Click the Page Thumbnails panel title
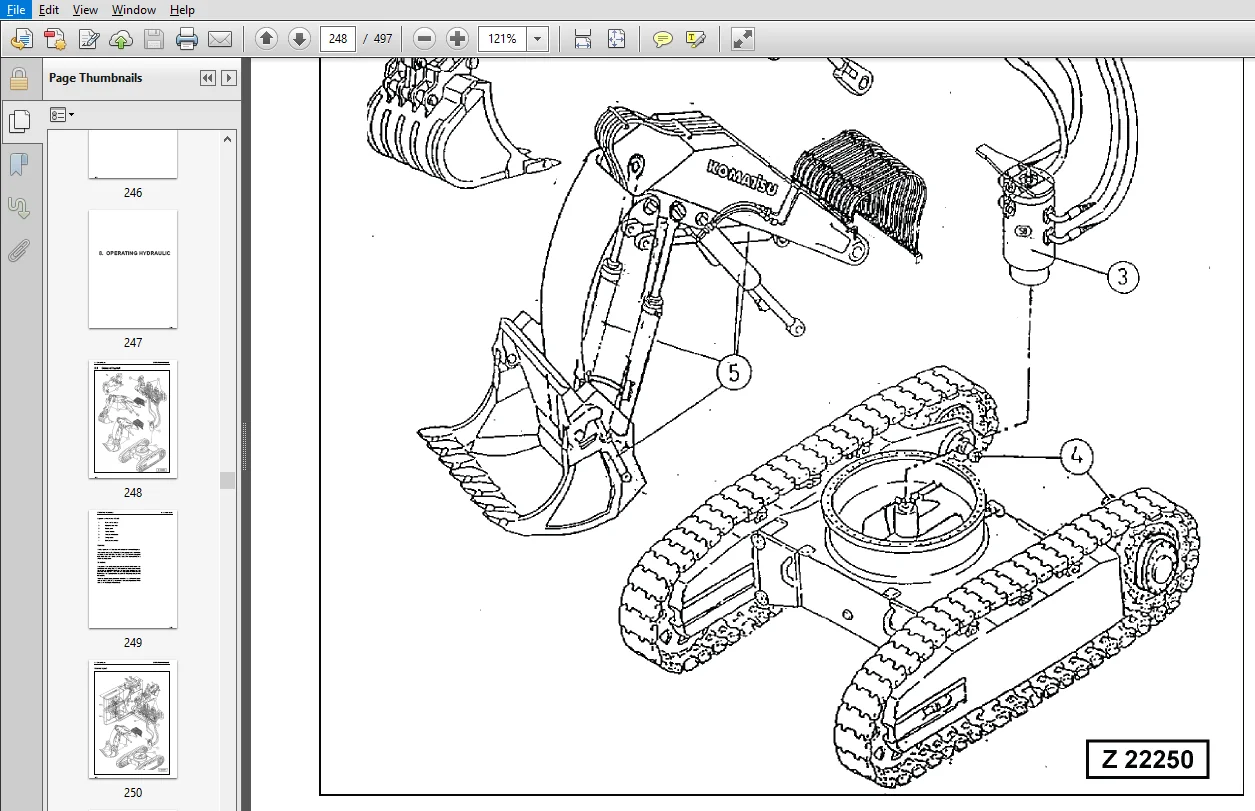Screen dimensions: 1255x811 point(95,78)
